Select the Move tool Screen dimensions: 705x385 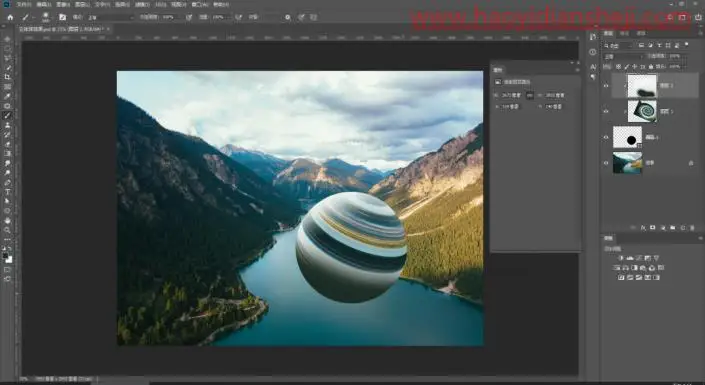pos(7,39)
